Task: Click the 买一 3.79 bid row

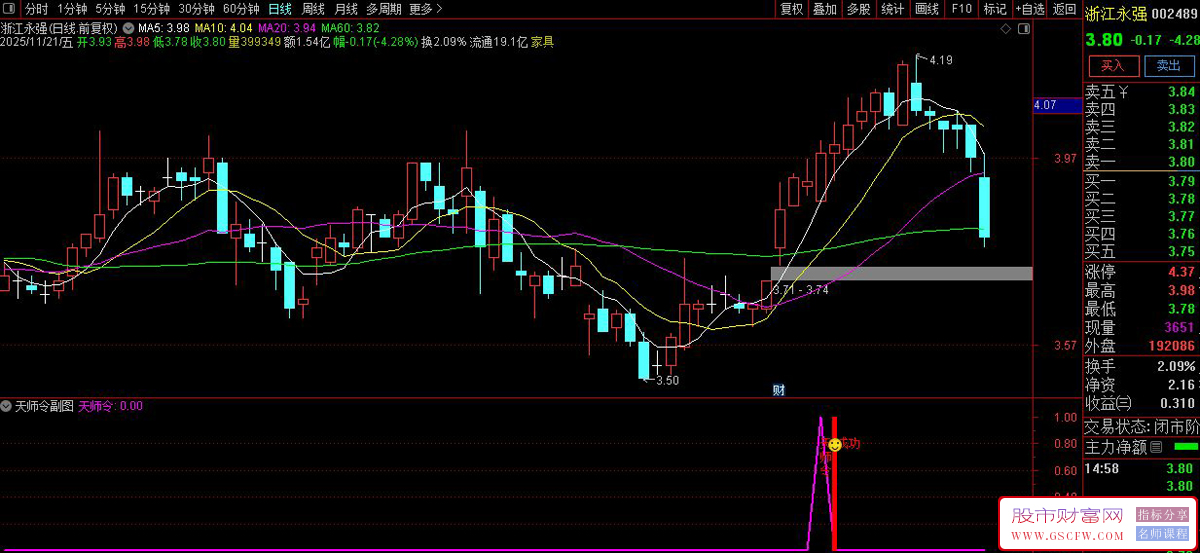Action: (x=1140, y=181)
